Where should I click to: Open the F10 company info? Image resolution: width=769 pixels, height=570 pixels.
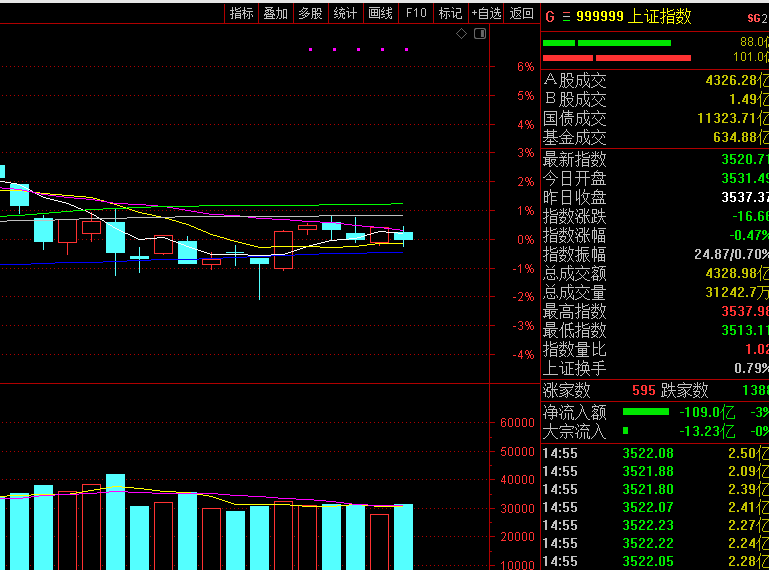point(416,13)
